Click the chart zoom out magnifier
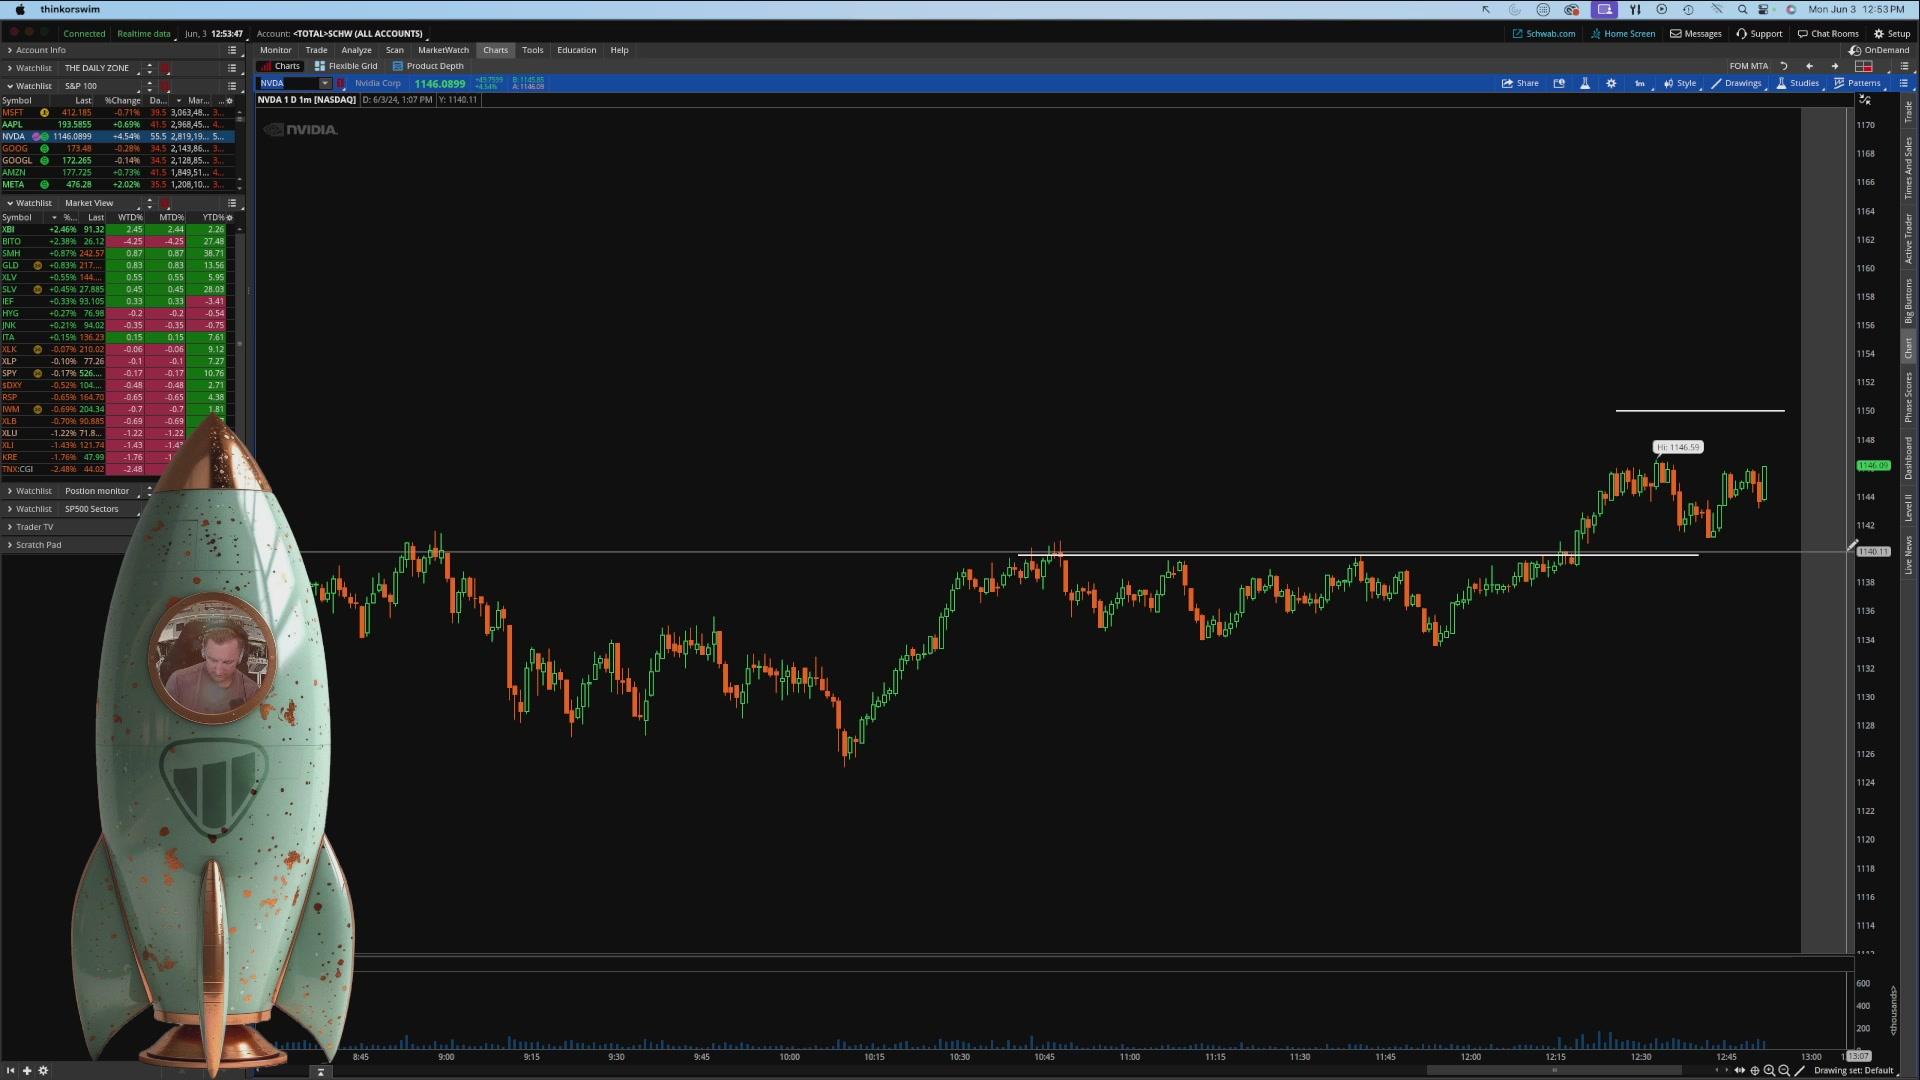The image size is (1920, 1080). (x=1784, y=1070)
